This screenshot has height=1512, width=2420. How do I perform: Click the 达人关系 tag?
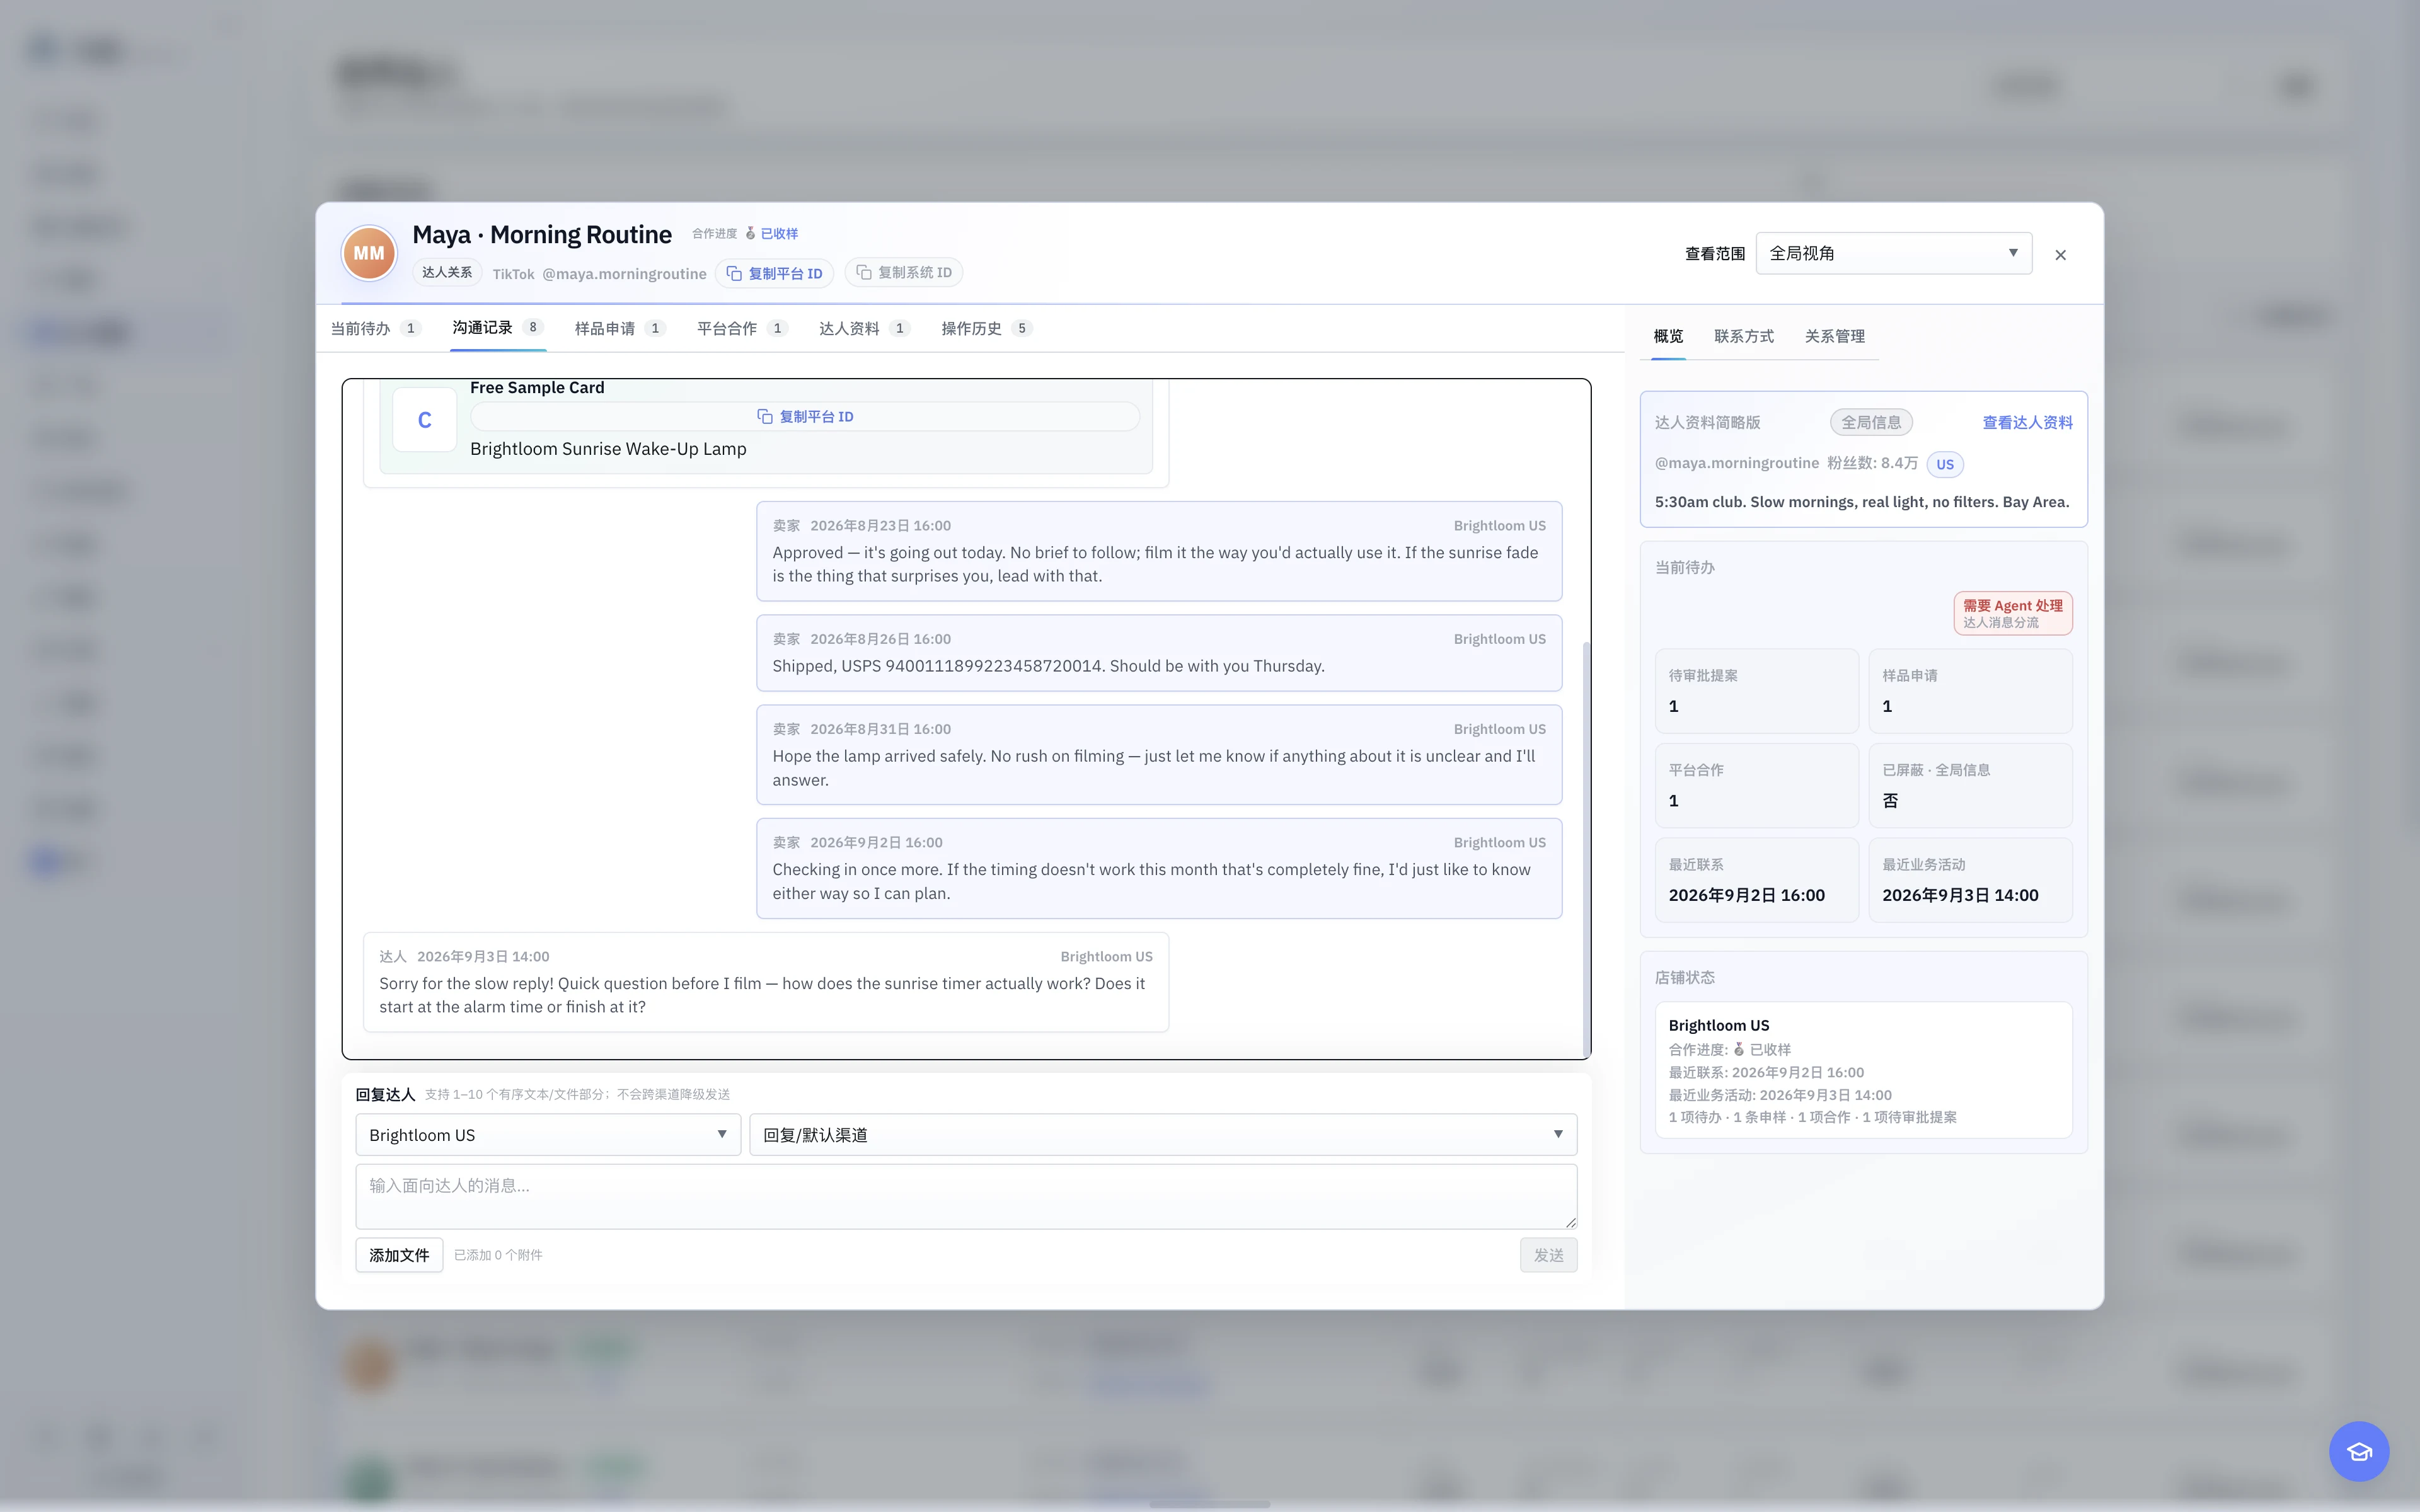click(447, 272)
